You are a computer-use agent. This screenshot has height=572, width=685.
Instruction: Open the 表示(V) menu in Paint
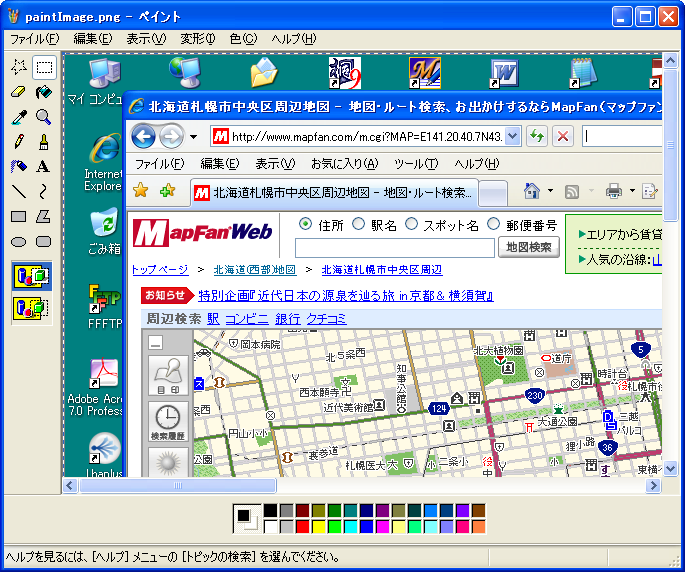point(146,39)
